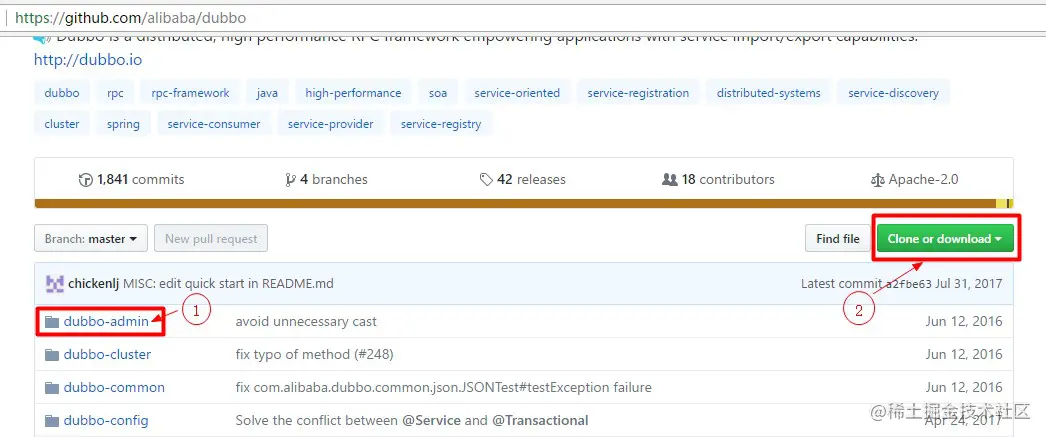
Task: Click the dubbo-admin row date Jun 12, 2016
Action: coord(964,322)
